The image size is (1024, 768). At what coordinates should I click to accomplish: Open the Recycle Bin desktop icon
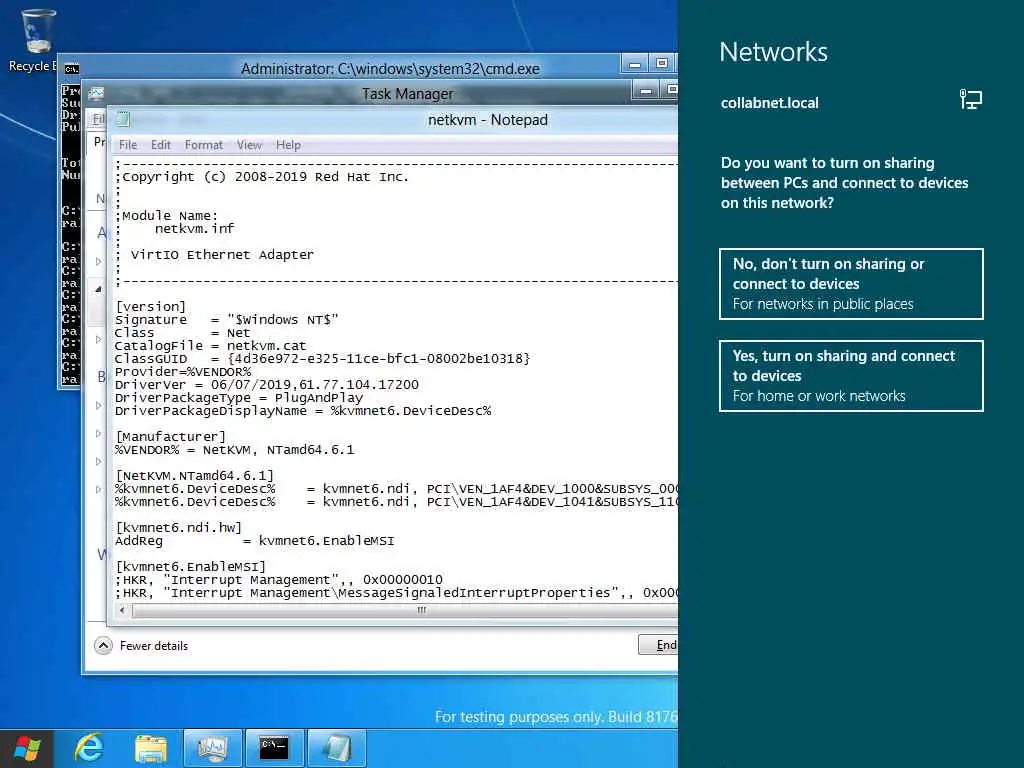coord(36,39)
